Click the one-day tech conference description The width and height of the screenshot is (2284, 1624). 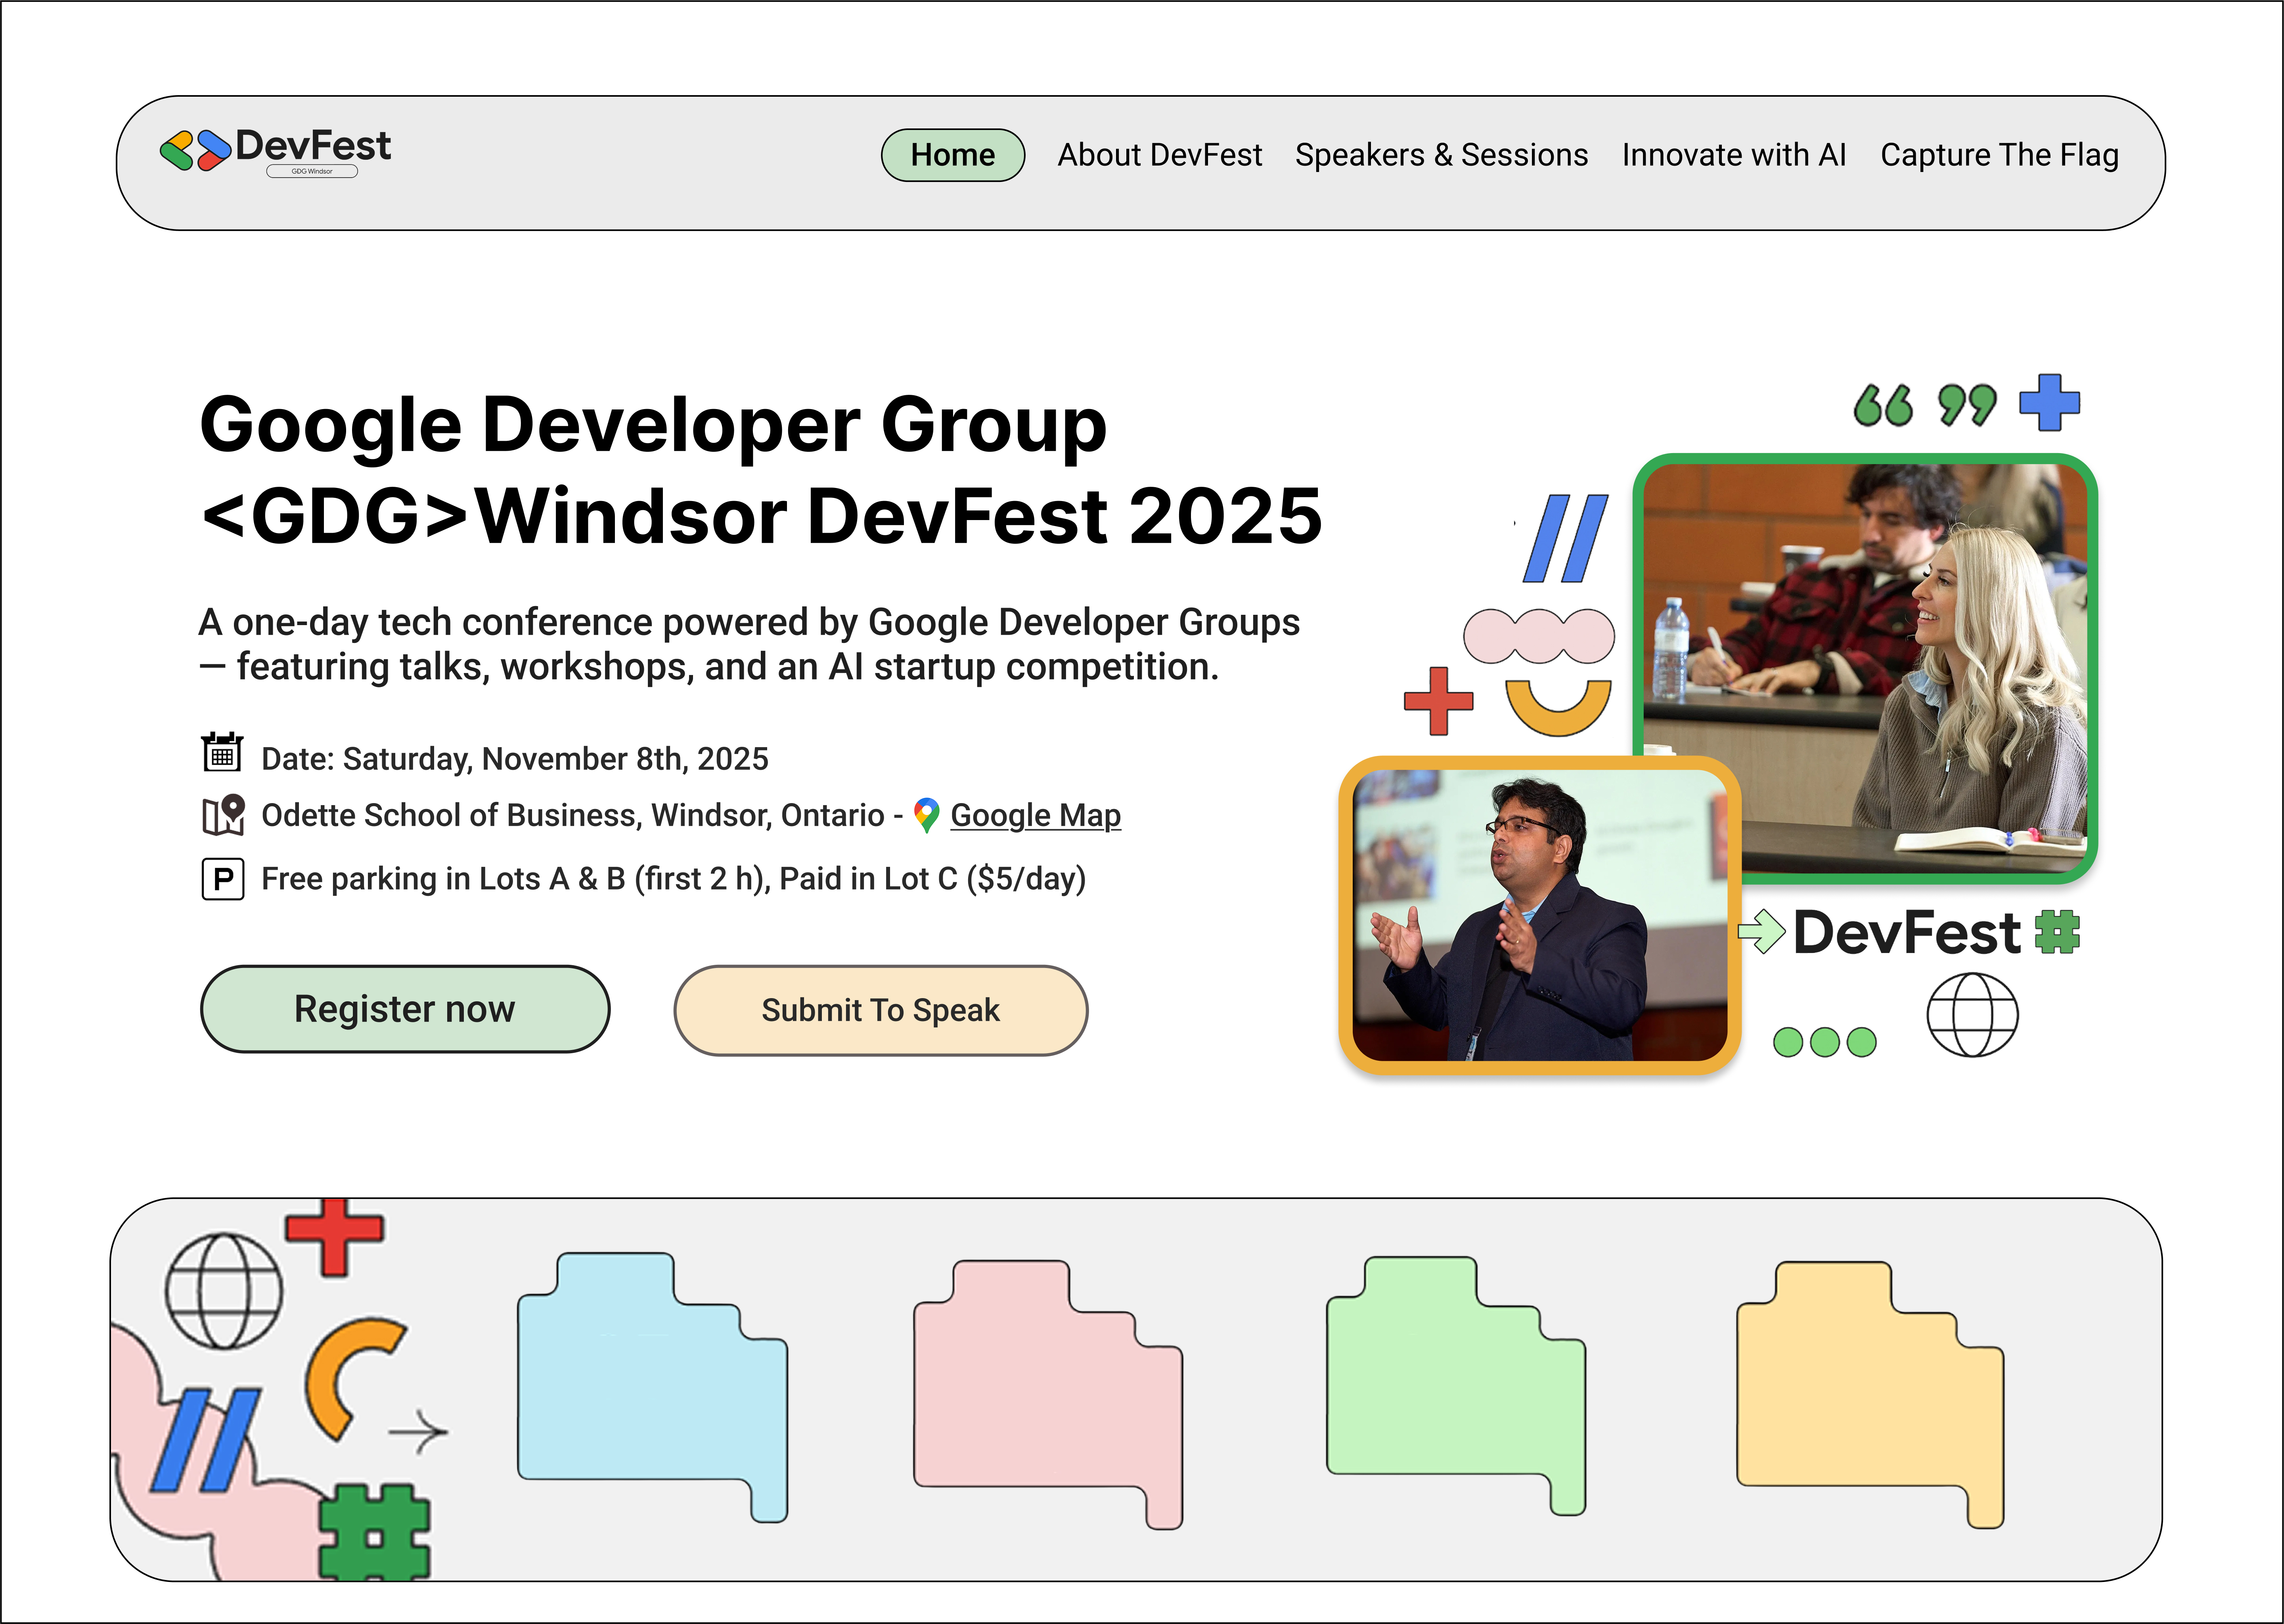point(749,644)
